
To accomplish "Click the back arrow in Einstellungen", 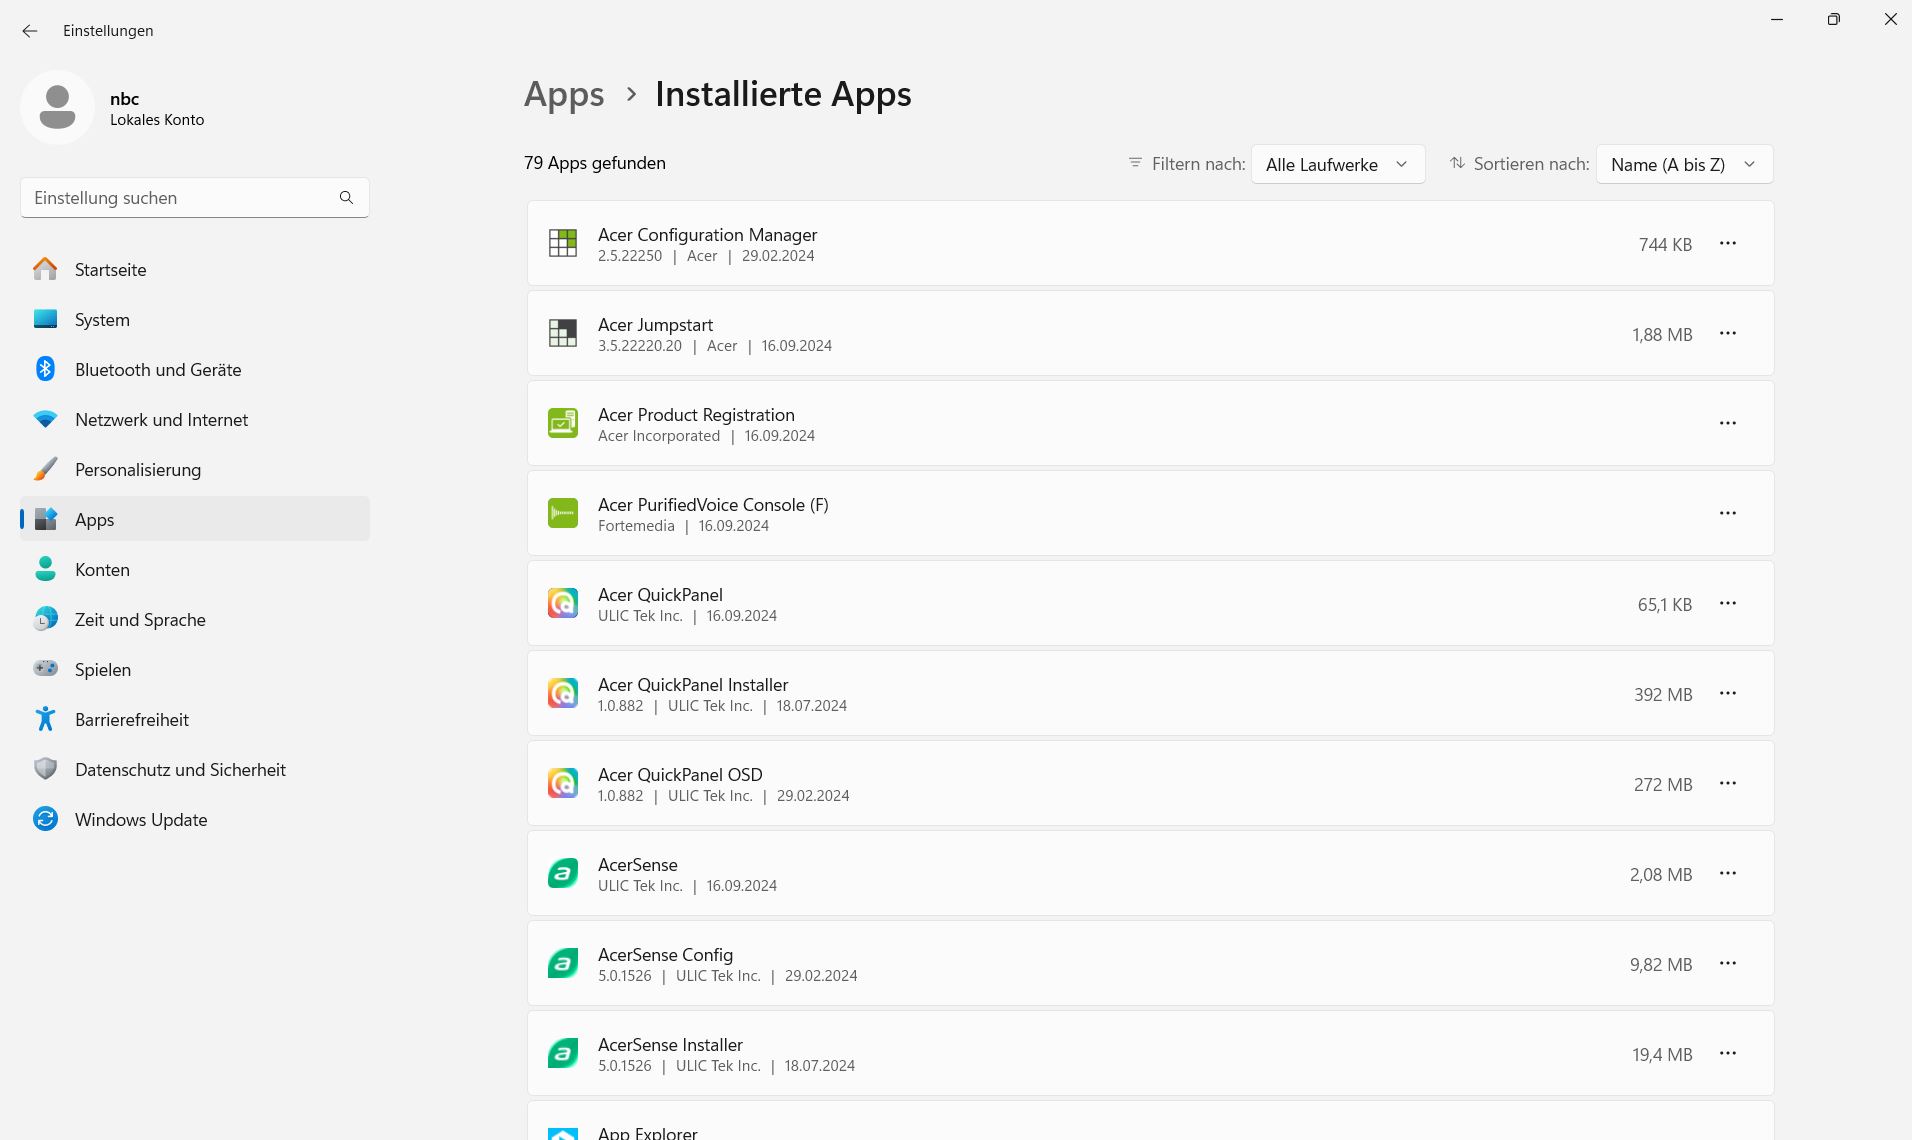I will tap(30, 31).
